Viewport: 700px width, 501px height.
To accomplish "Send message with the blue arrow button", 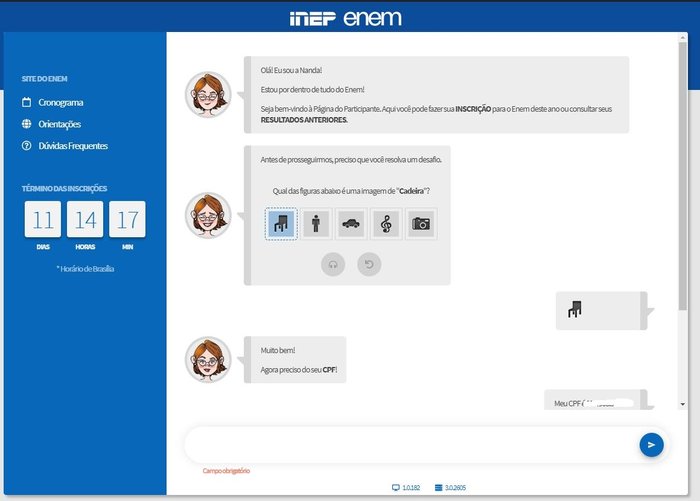I will (x=651, y=445).
